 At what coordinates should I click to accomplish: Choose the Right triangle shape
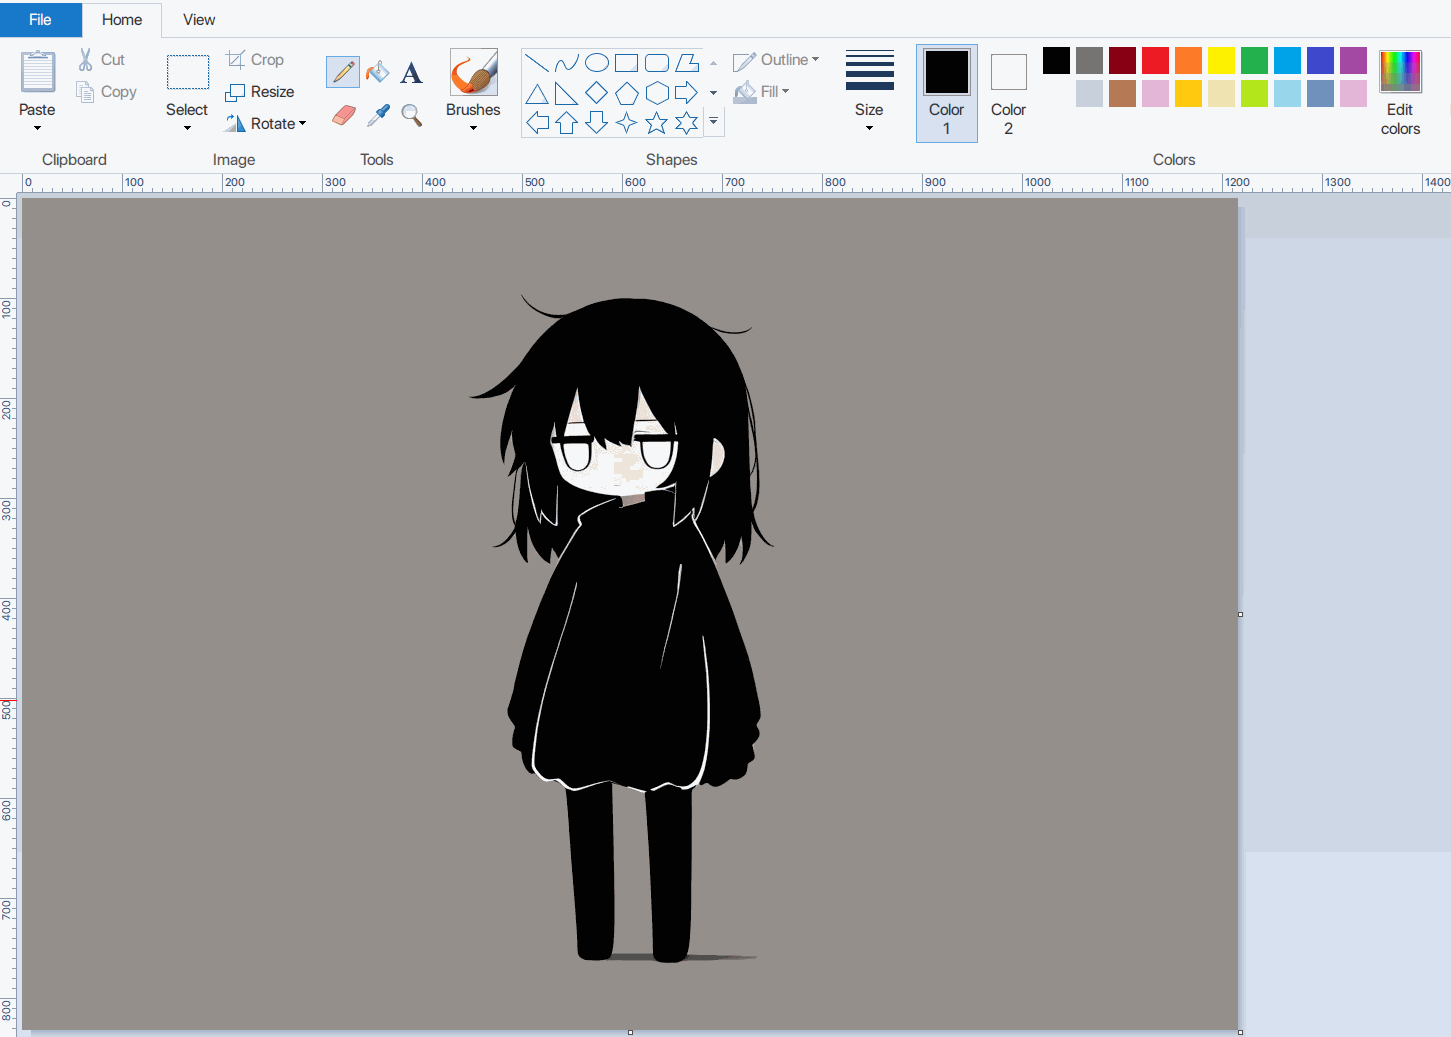pyautogui.click(x=567, y=93)
